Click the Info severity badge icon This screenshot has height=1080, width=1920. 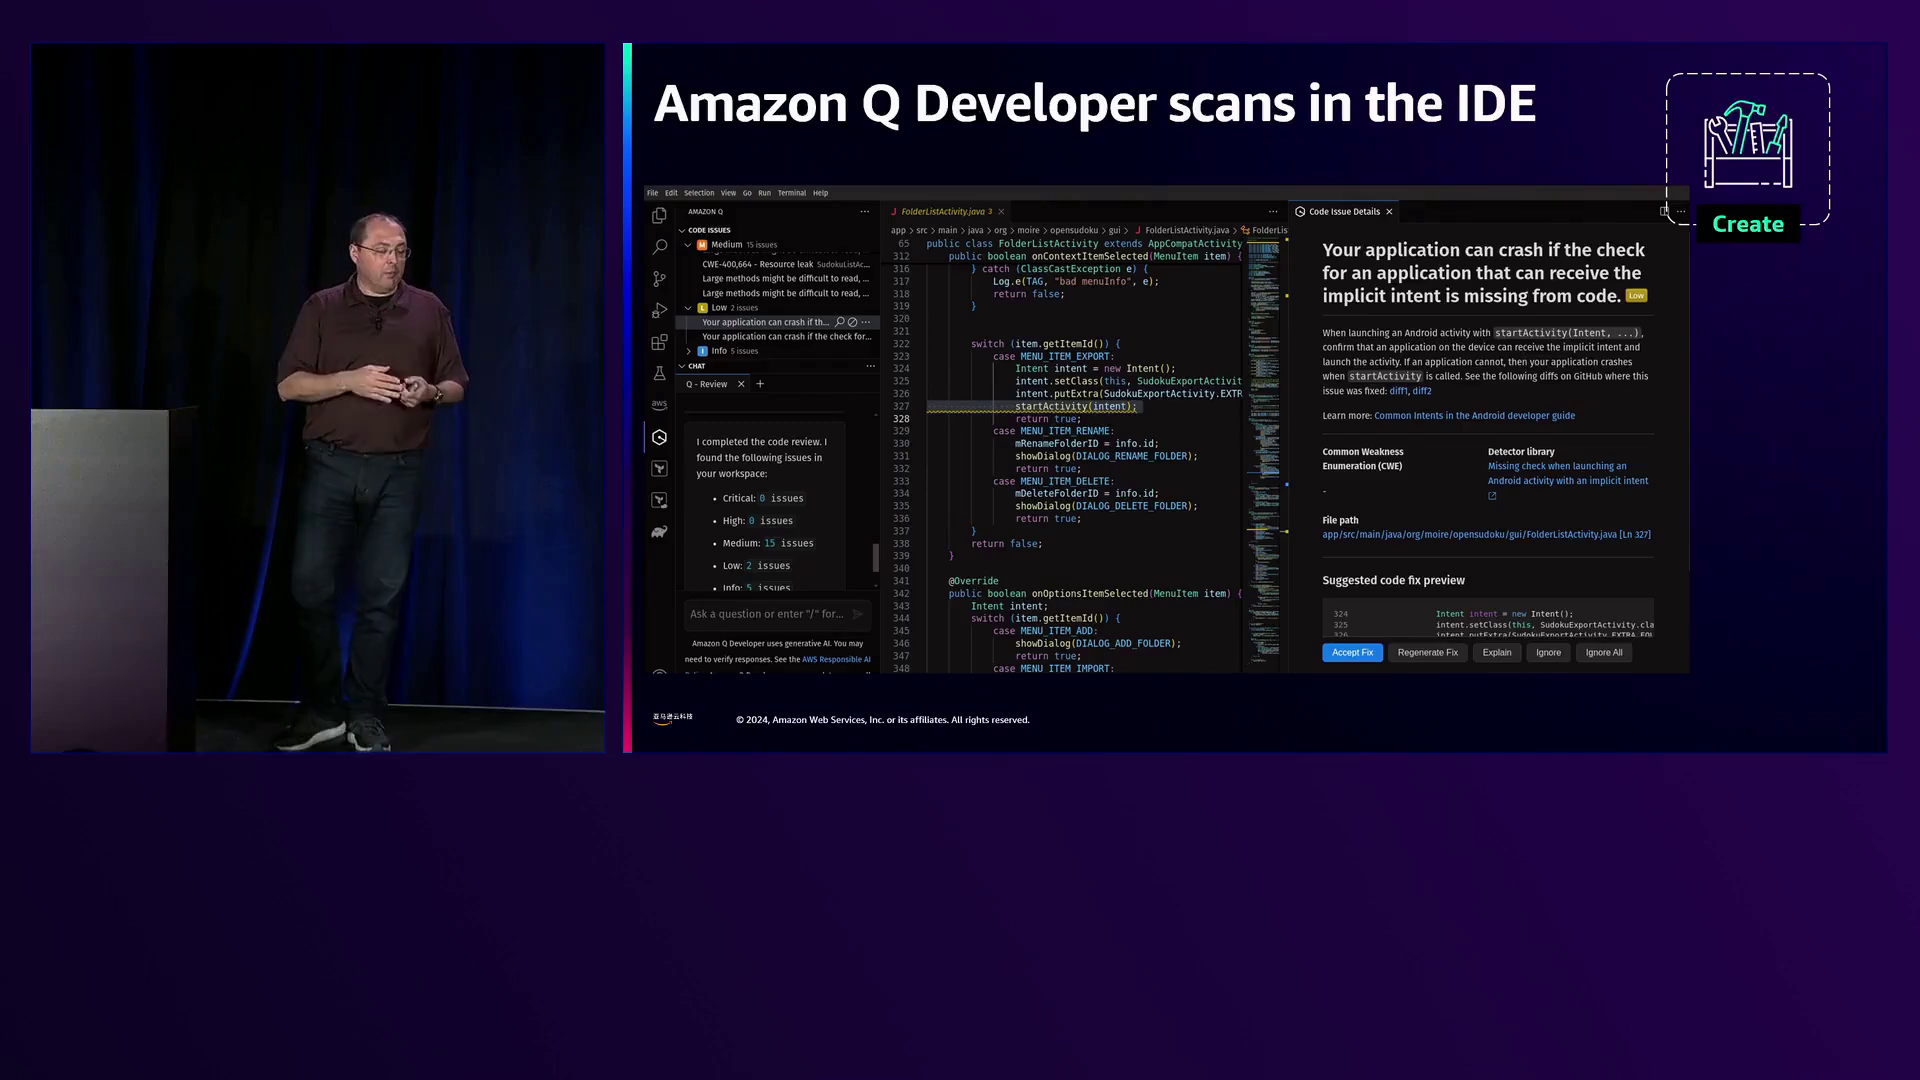pos(702,351)
